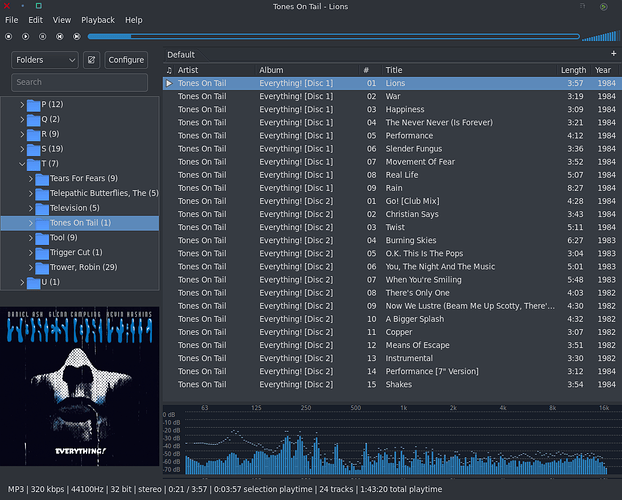
Task: Sort tracks by the Length column header
Action: tap(573, 70)
